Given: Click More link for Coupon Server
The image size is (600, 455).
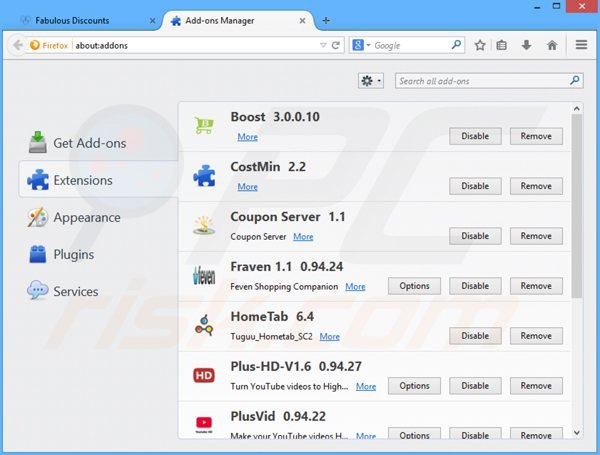Looking at the screenshot, I should (303, 236).
